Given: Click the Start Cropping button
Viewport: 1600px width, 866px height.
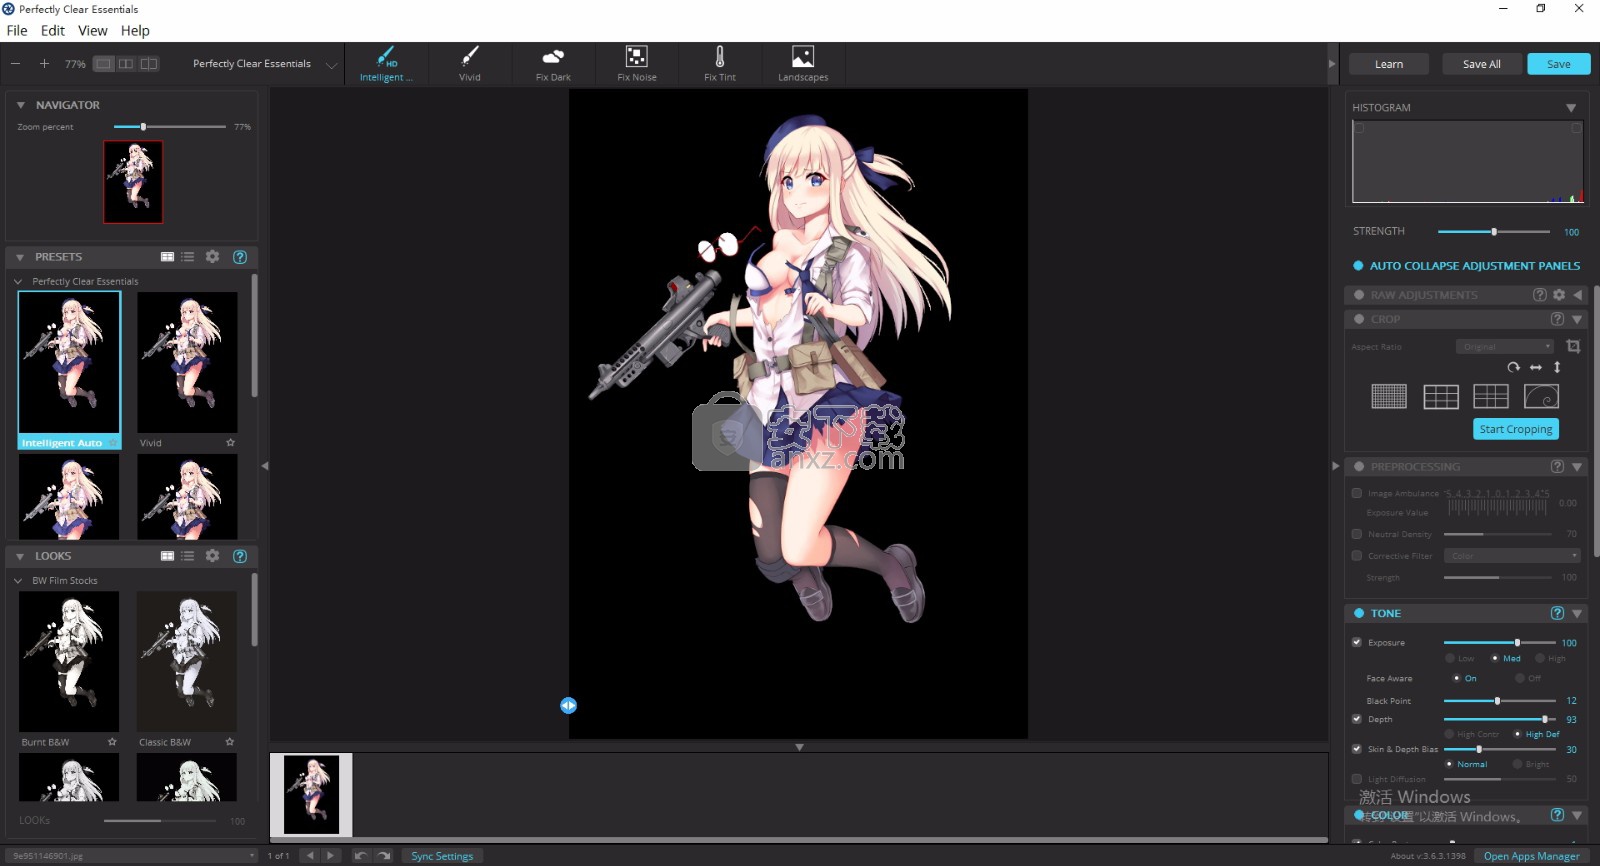Looking at the screenshot, I should pos(1516,429).
